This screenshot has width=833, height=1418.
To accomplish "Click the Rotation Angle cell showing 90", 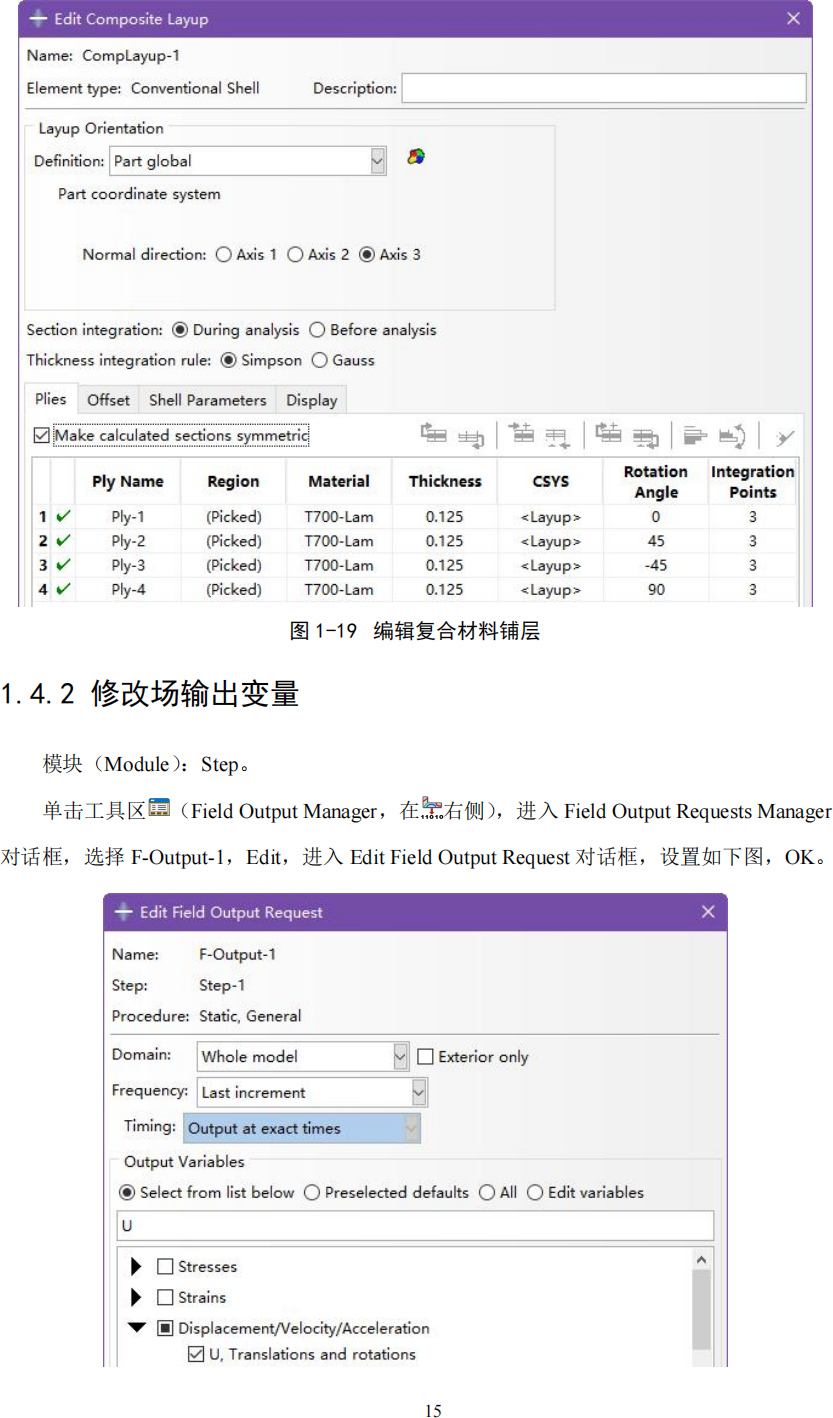I will [656, 589].
